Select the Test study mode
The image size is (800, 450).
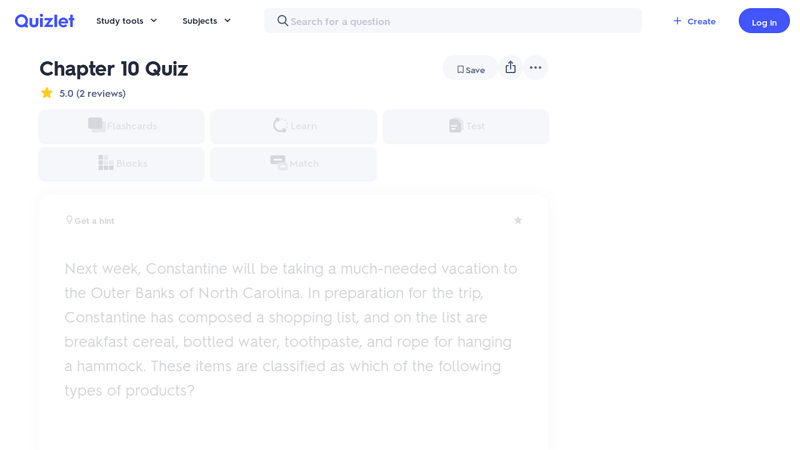(x=466, y=126)
